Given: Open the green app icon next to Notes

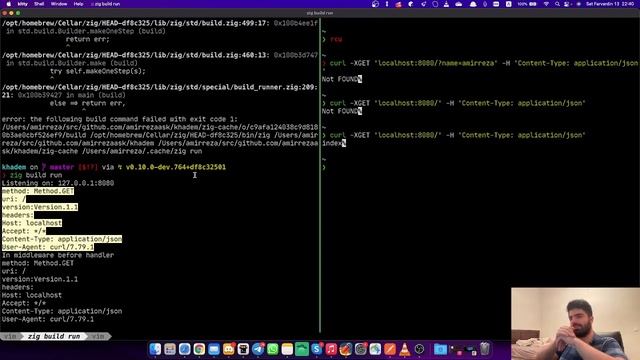Looking at the screenshot, I should (x=302, y=349).
